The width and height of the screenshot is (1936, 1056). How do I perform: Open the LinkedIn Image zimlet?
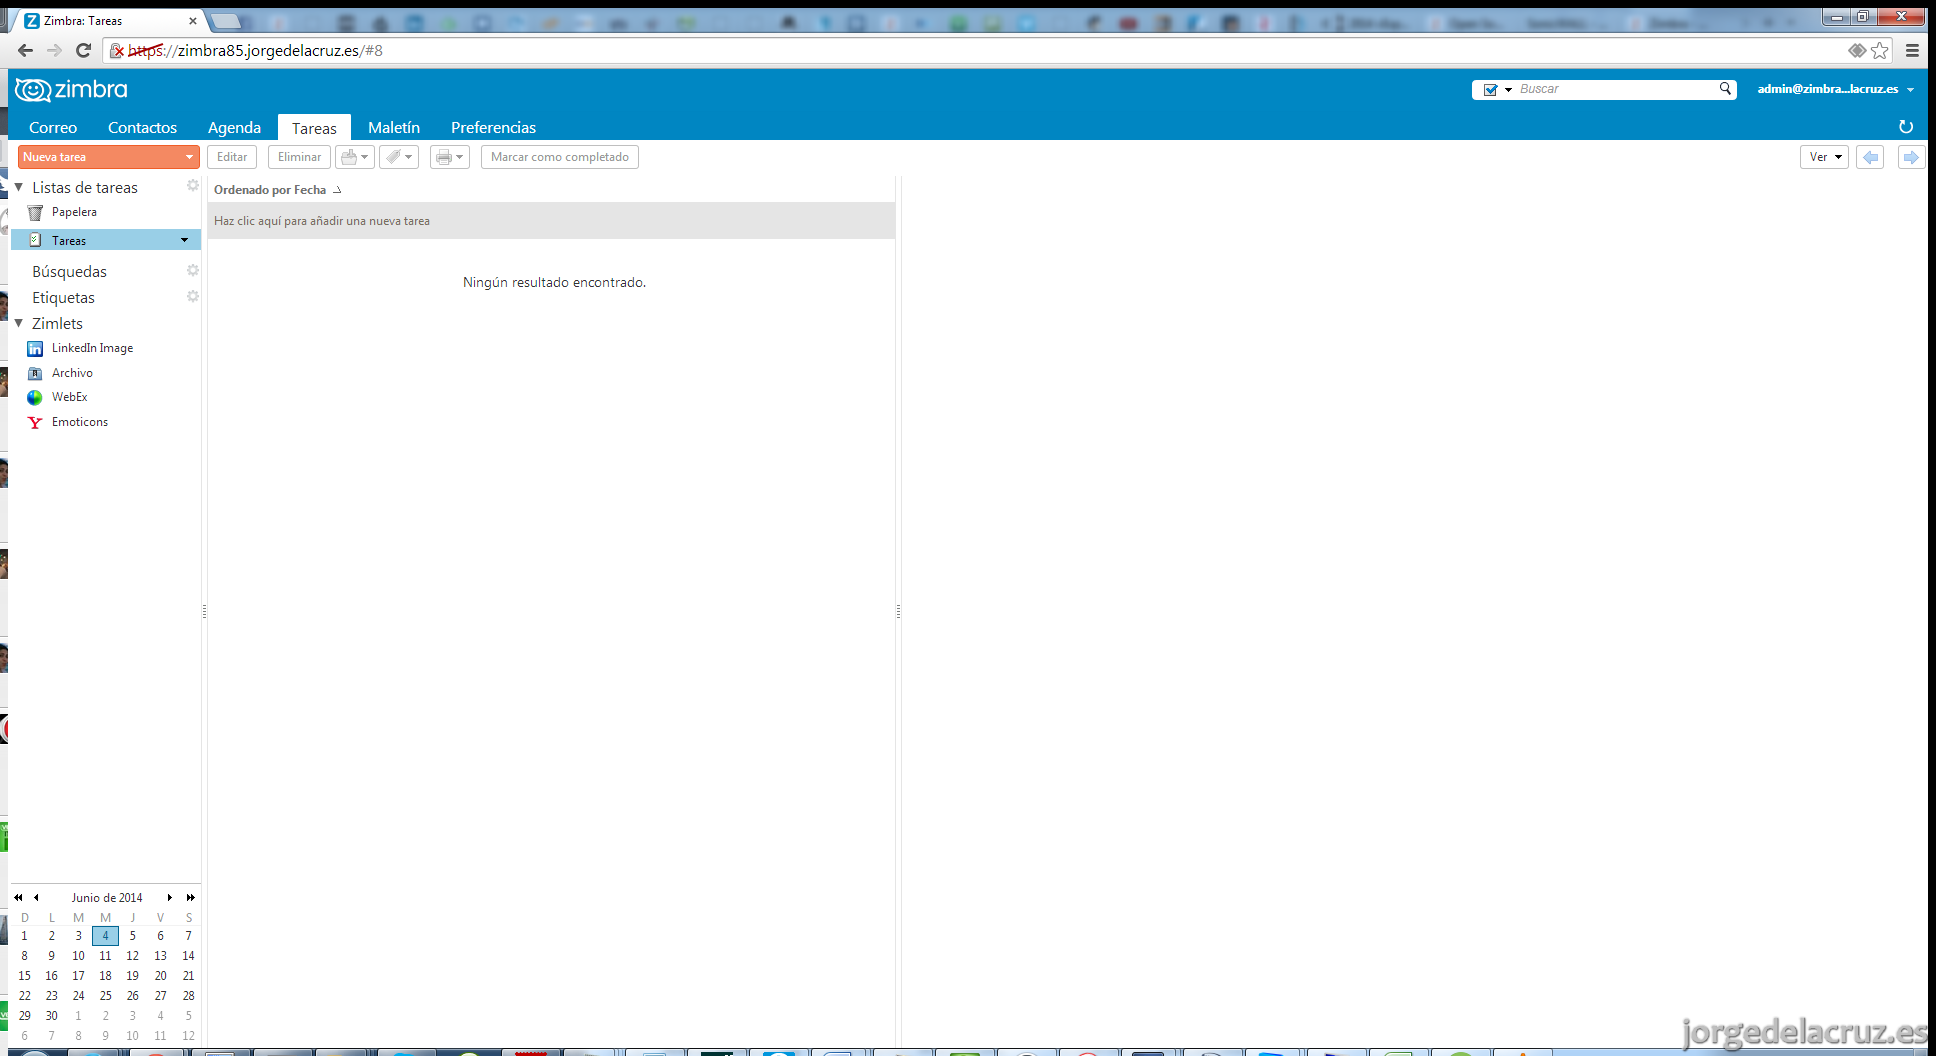click(92, 348)
